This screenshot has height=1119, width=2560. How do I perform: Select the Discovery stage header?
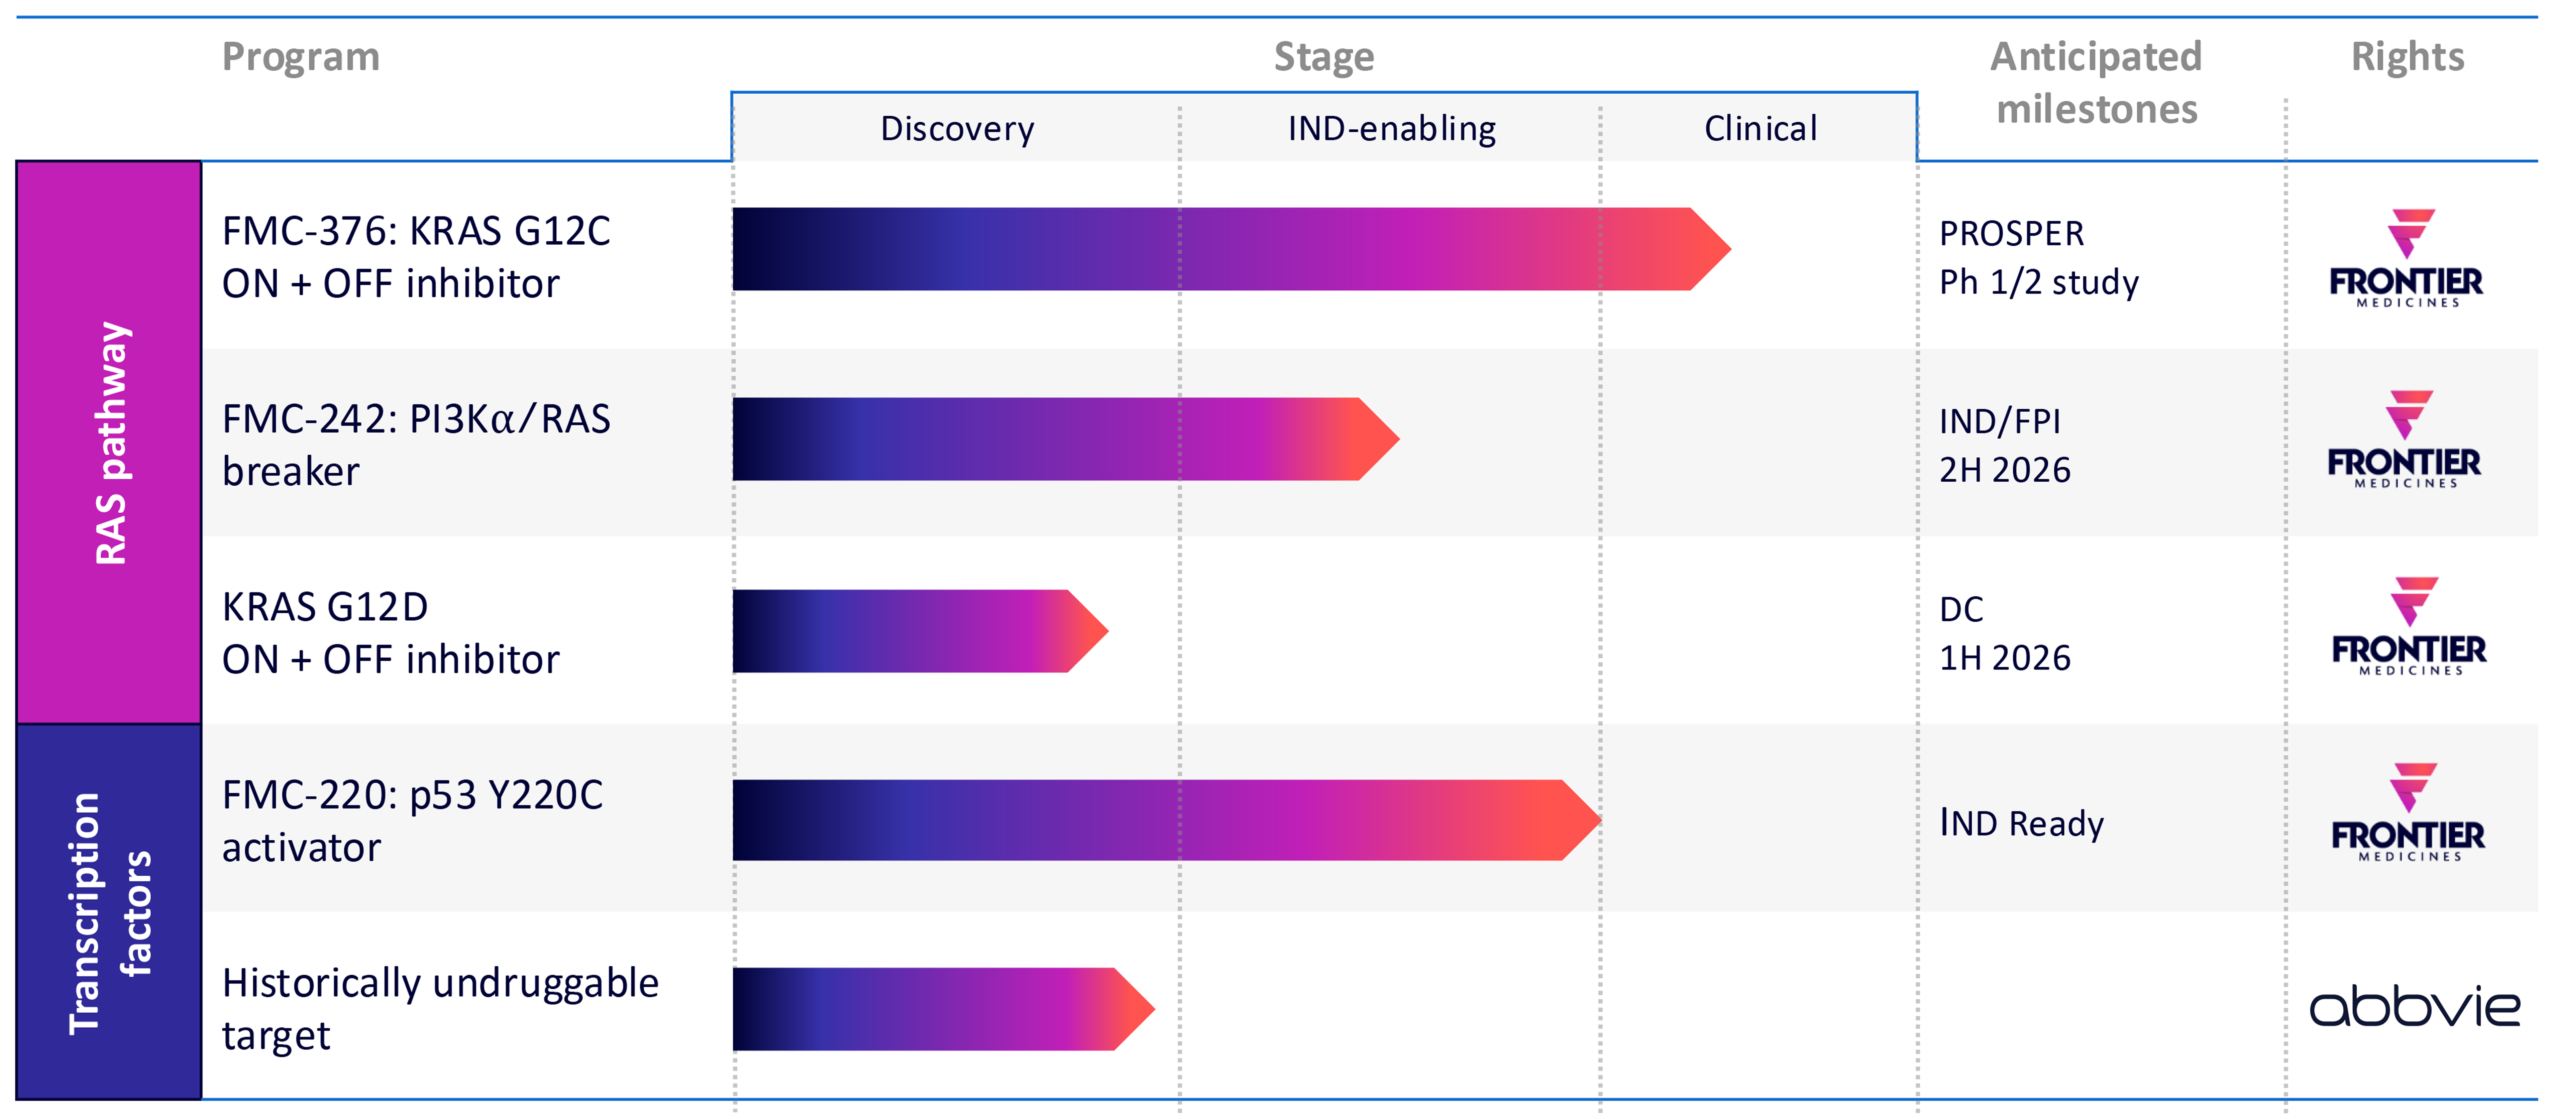point(957,129)
